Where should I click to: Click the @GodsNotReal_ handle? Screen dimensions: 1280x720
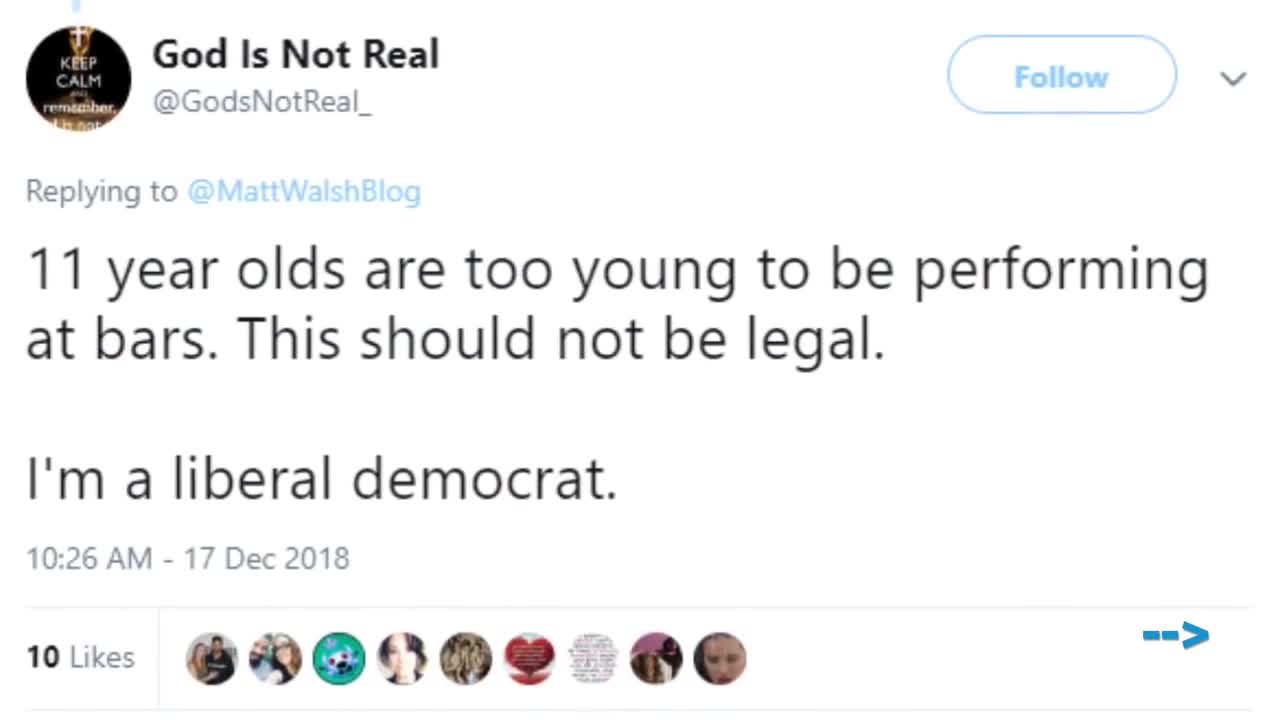[262, 103]
